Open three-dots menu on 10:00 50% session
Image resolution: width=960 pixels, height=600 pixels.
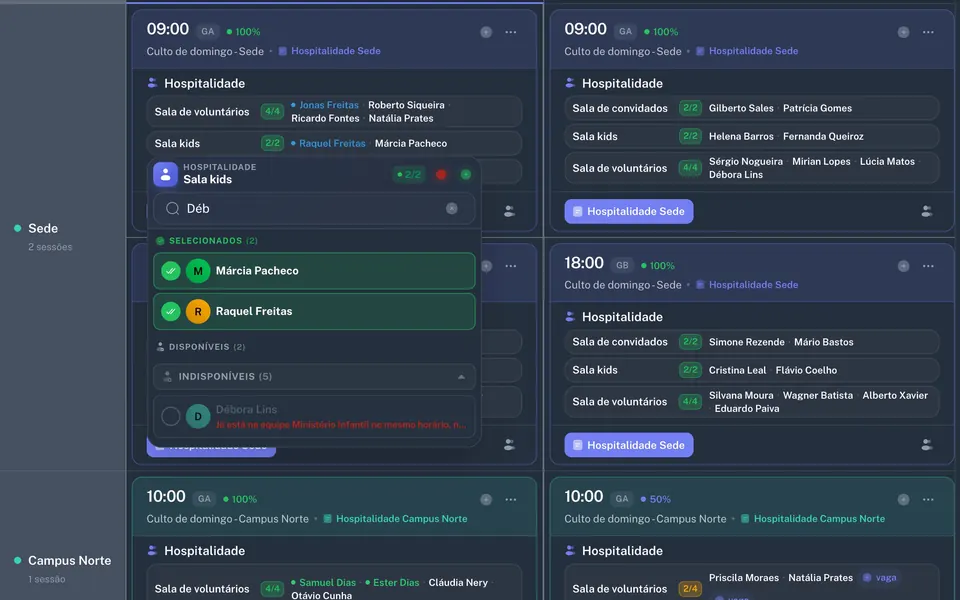(x=928, y=500)
